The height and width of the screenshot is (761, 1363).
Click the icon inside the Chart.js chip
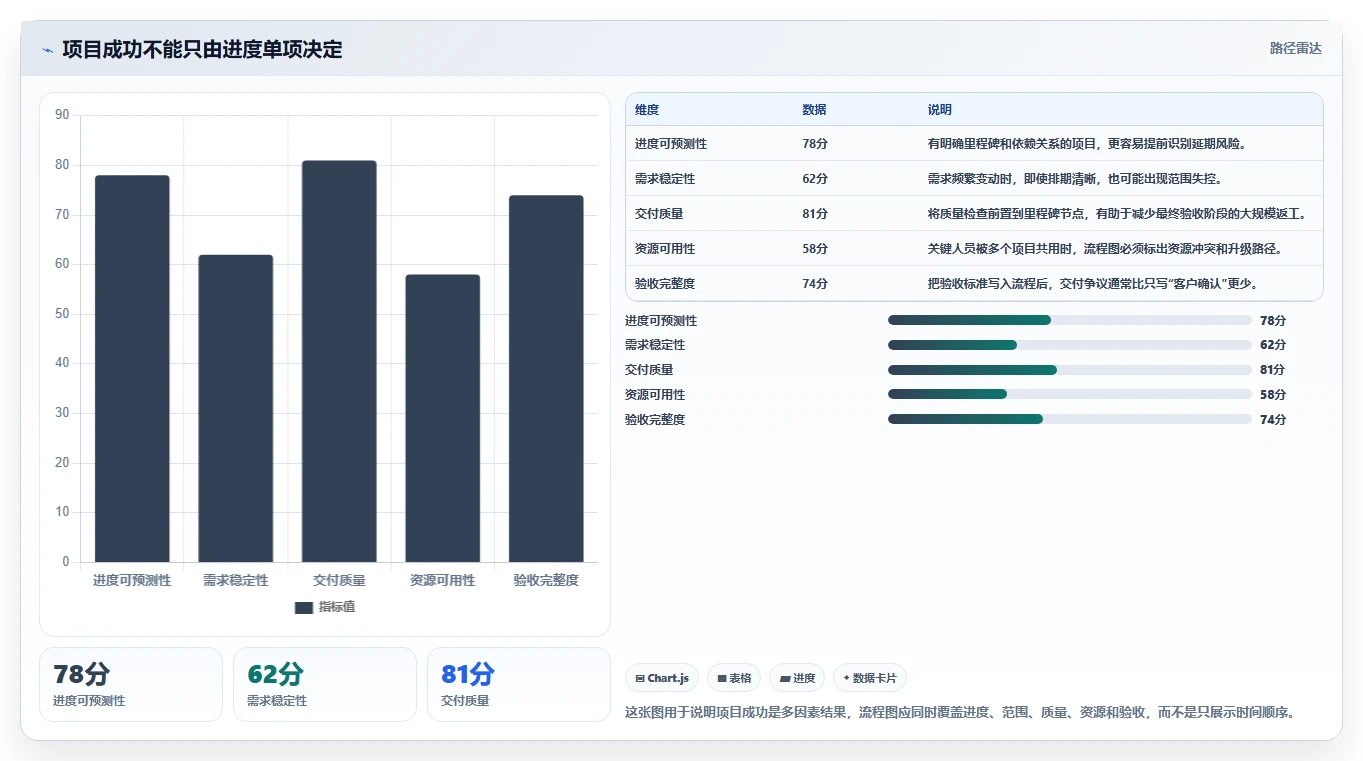pyautogui.click(x=640, y=678)
